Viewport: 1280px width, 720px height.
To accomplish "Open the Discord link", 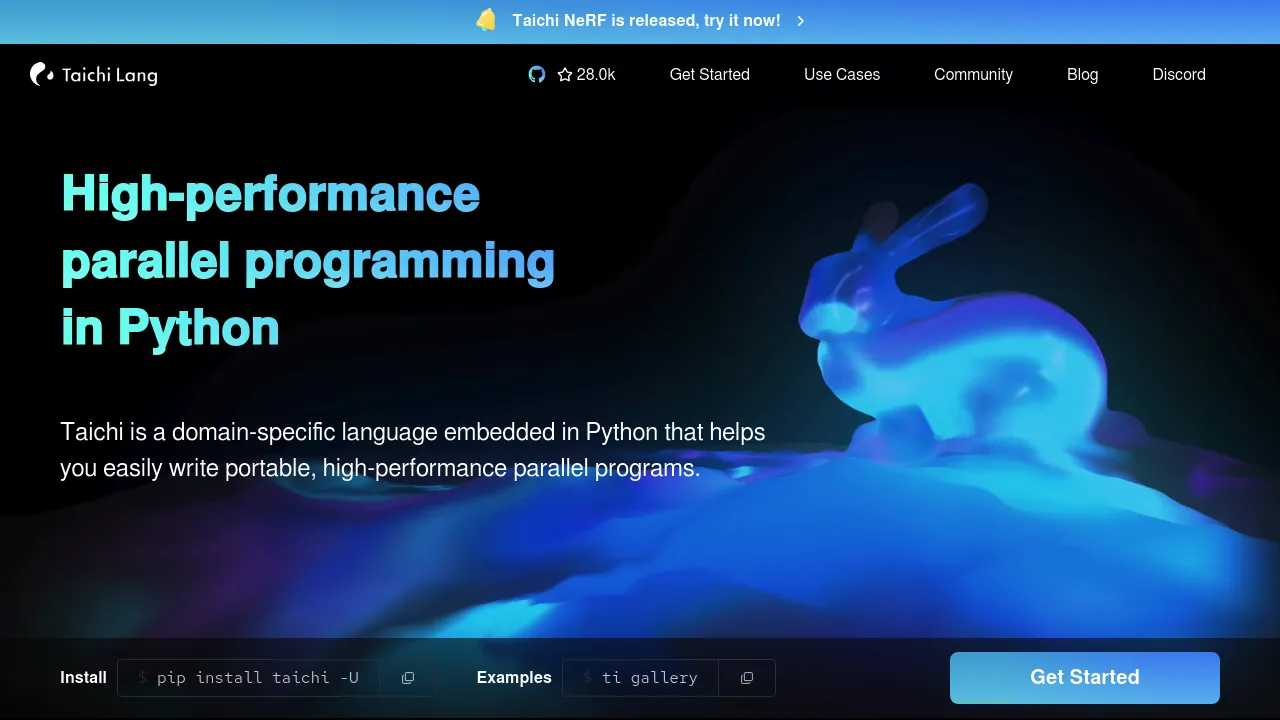I will (x=1179, y=74).
